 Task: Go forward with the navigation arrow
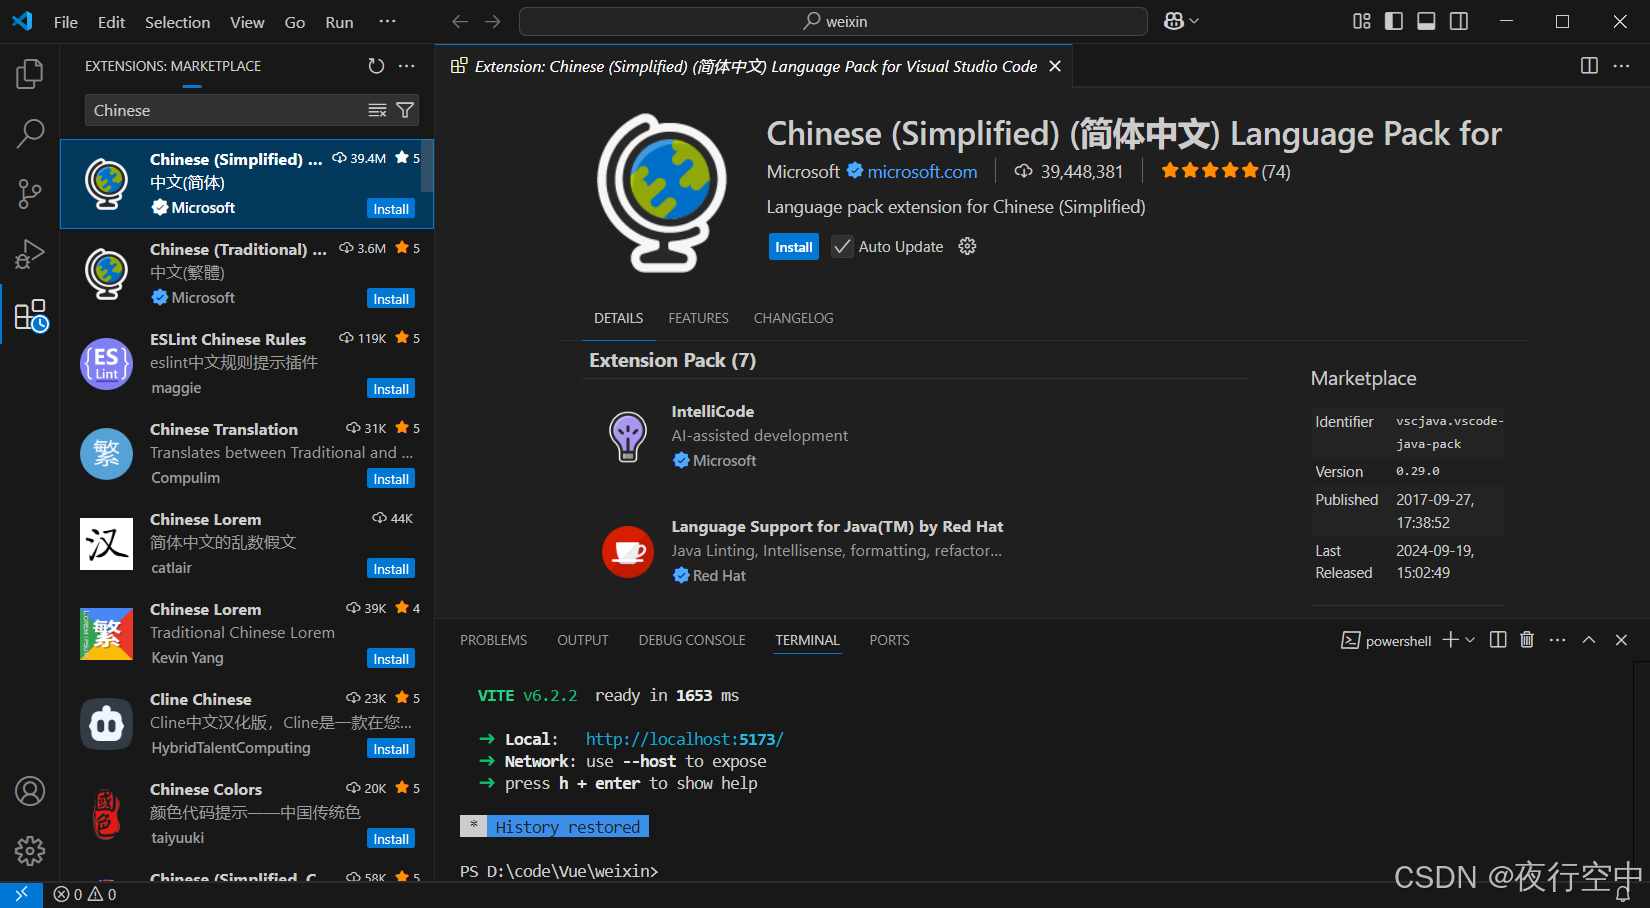pyautogui.click(x=493, y=21)
